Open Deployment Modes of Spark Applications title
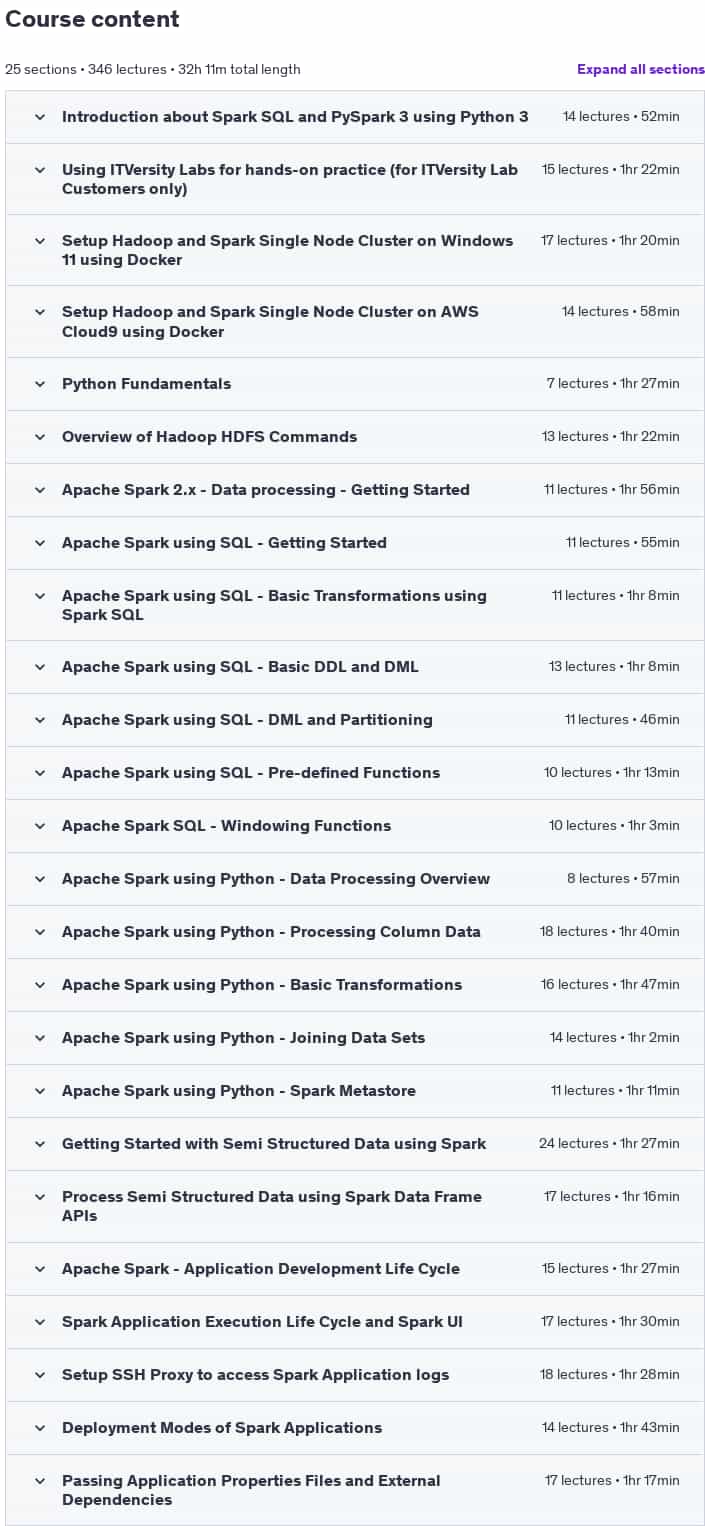705x1526 pixels. click(222, 1428)
